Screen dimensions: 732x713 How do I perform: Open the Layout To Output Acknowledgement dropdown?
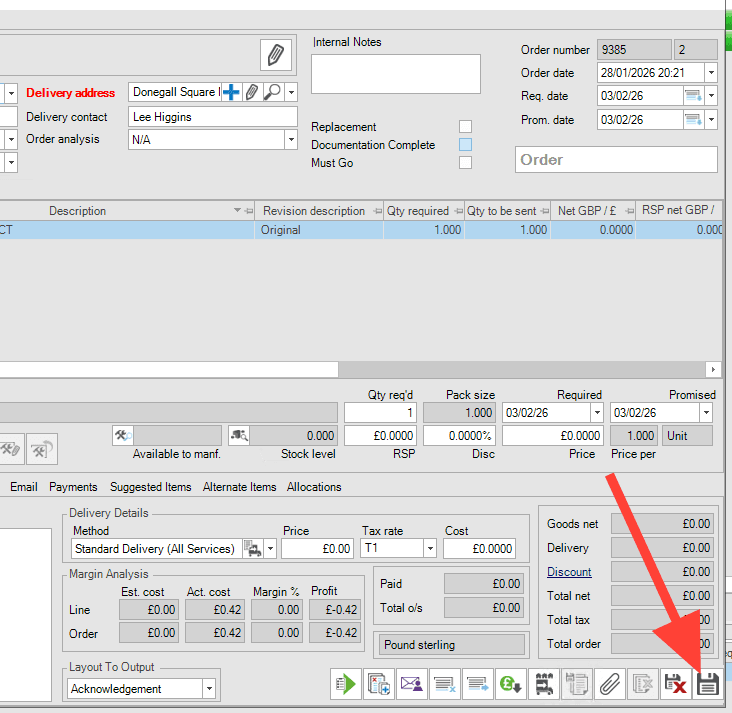pos(209,689)
